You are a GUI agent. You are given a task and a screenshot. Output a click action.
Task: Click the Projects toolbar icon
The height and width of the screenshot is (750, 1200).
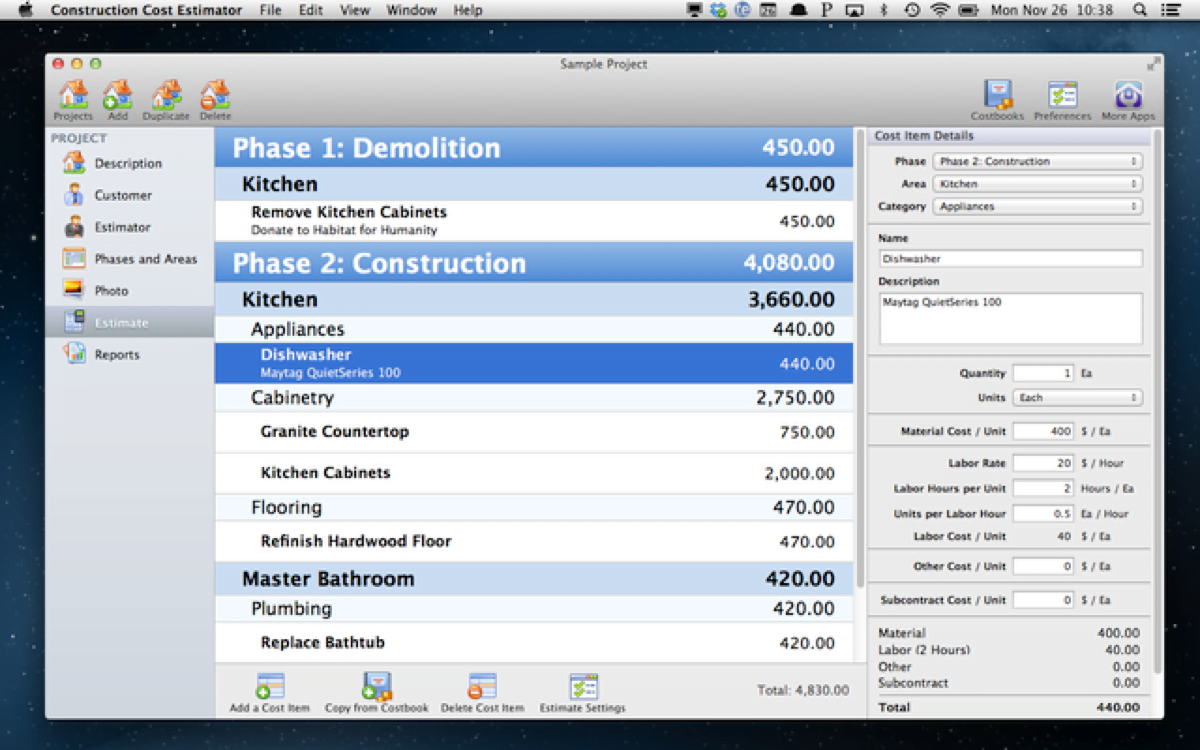73,96
